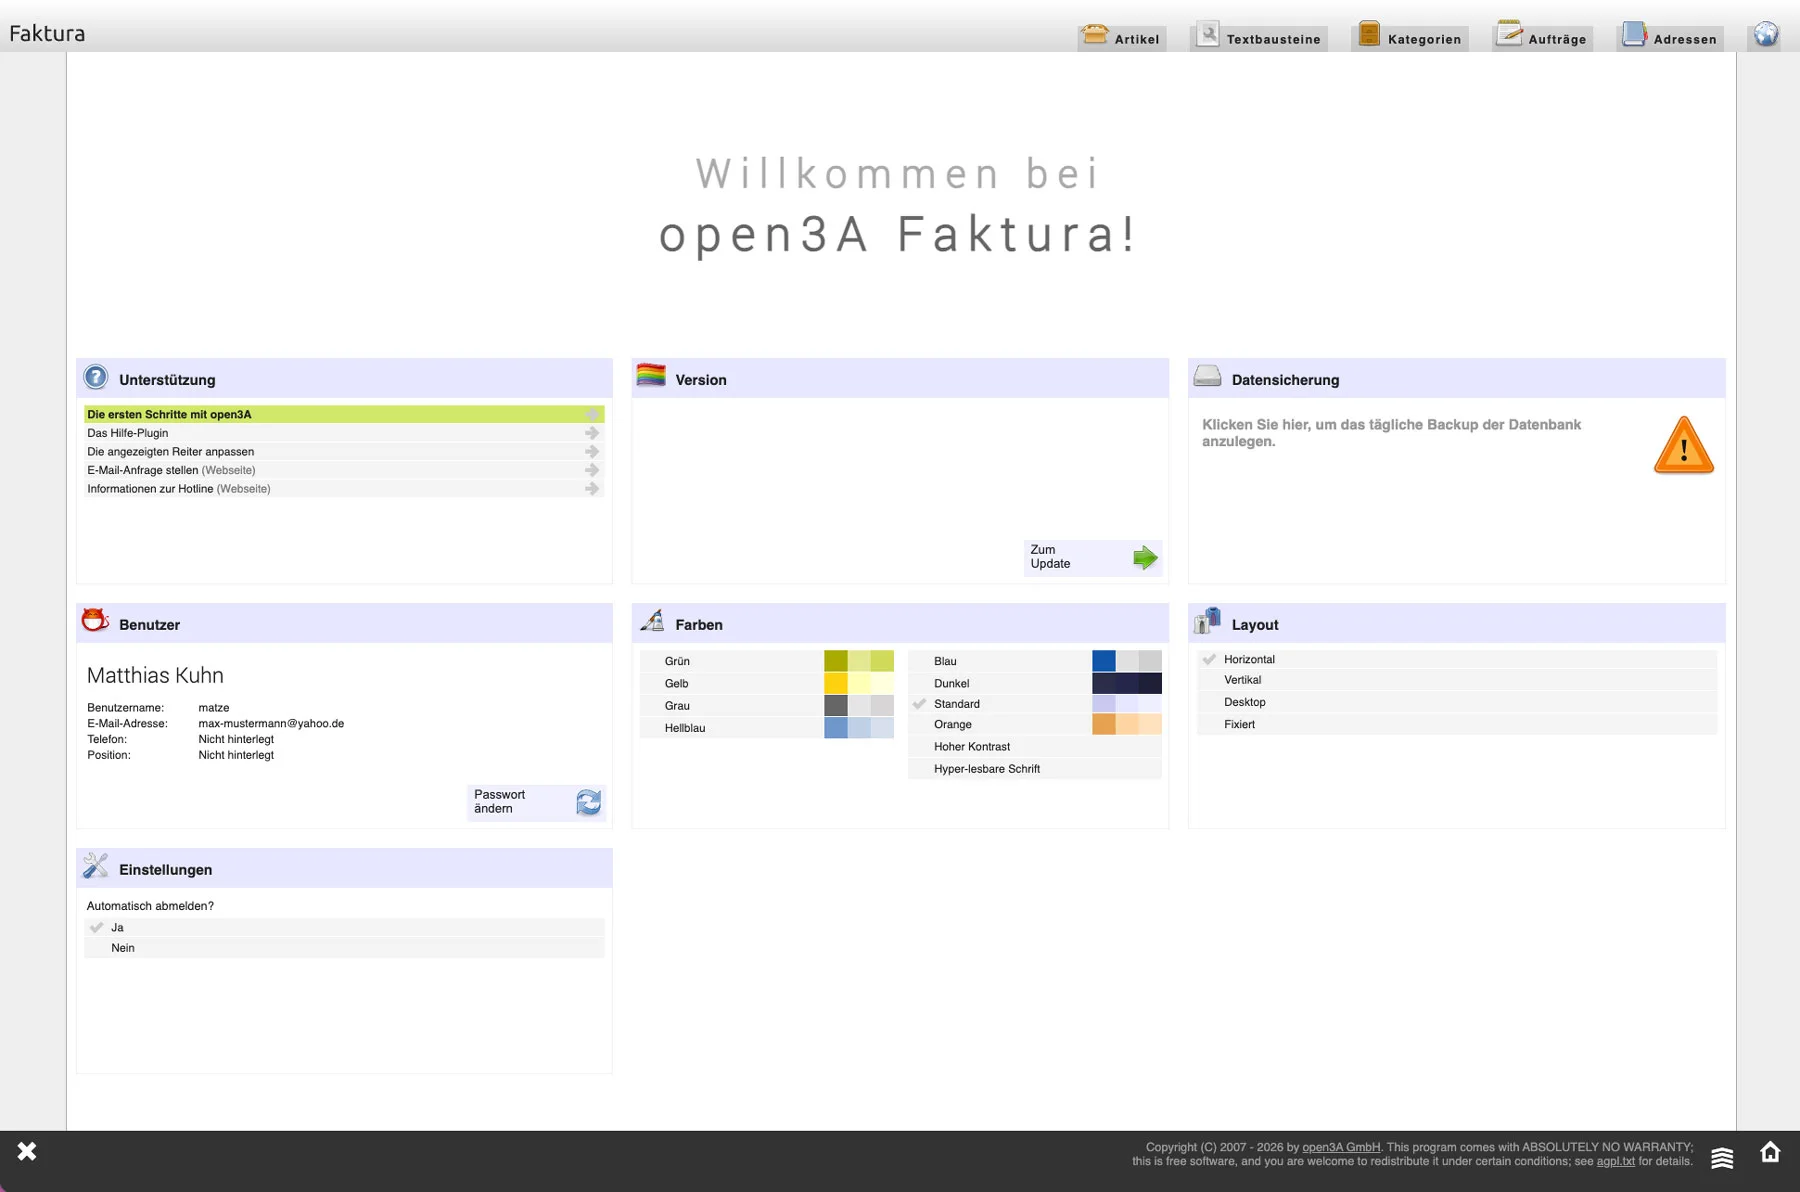This screenshot has width=1800, height=1192.
Task: Open E-Mail-Anfrage stellen (Webseite)
Action: tap(344, 470)
